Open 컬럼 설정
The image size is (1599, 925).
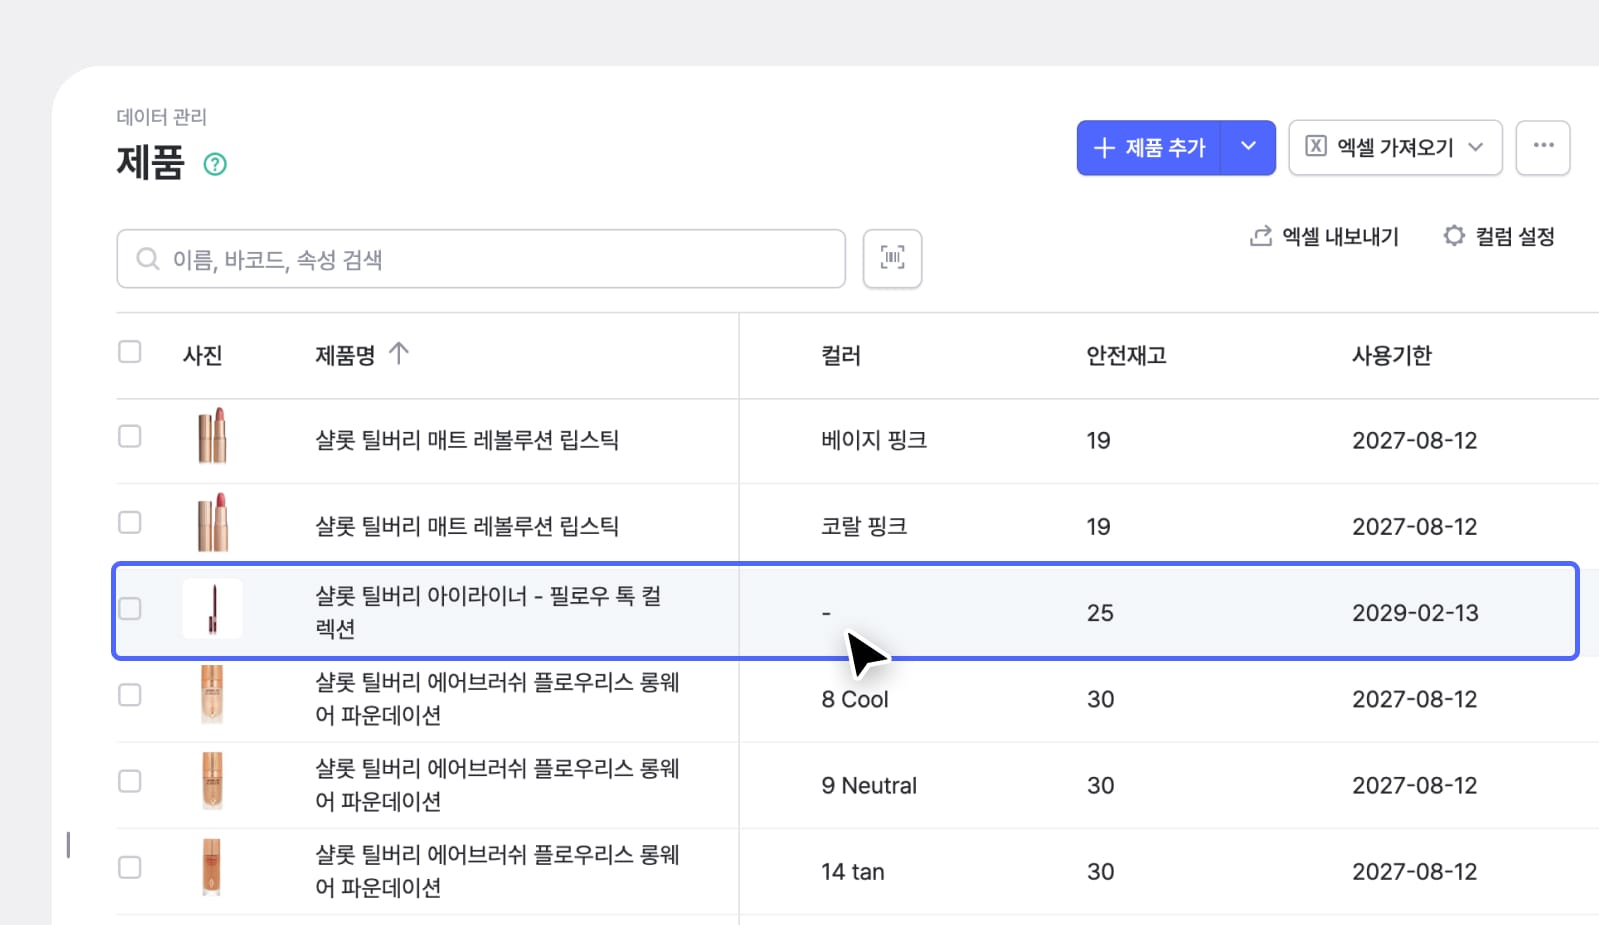[x=1499, y=237]
